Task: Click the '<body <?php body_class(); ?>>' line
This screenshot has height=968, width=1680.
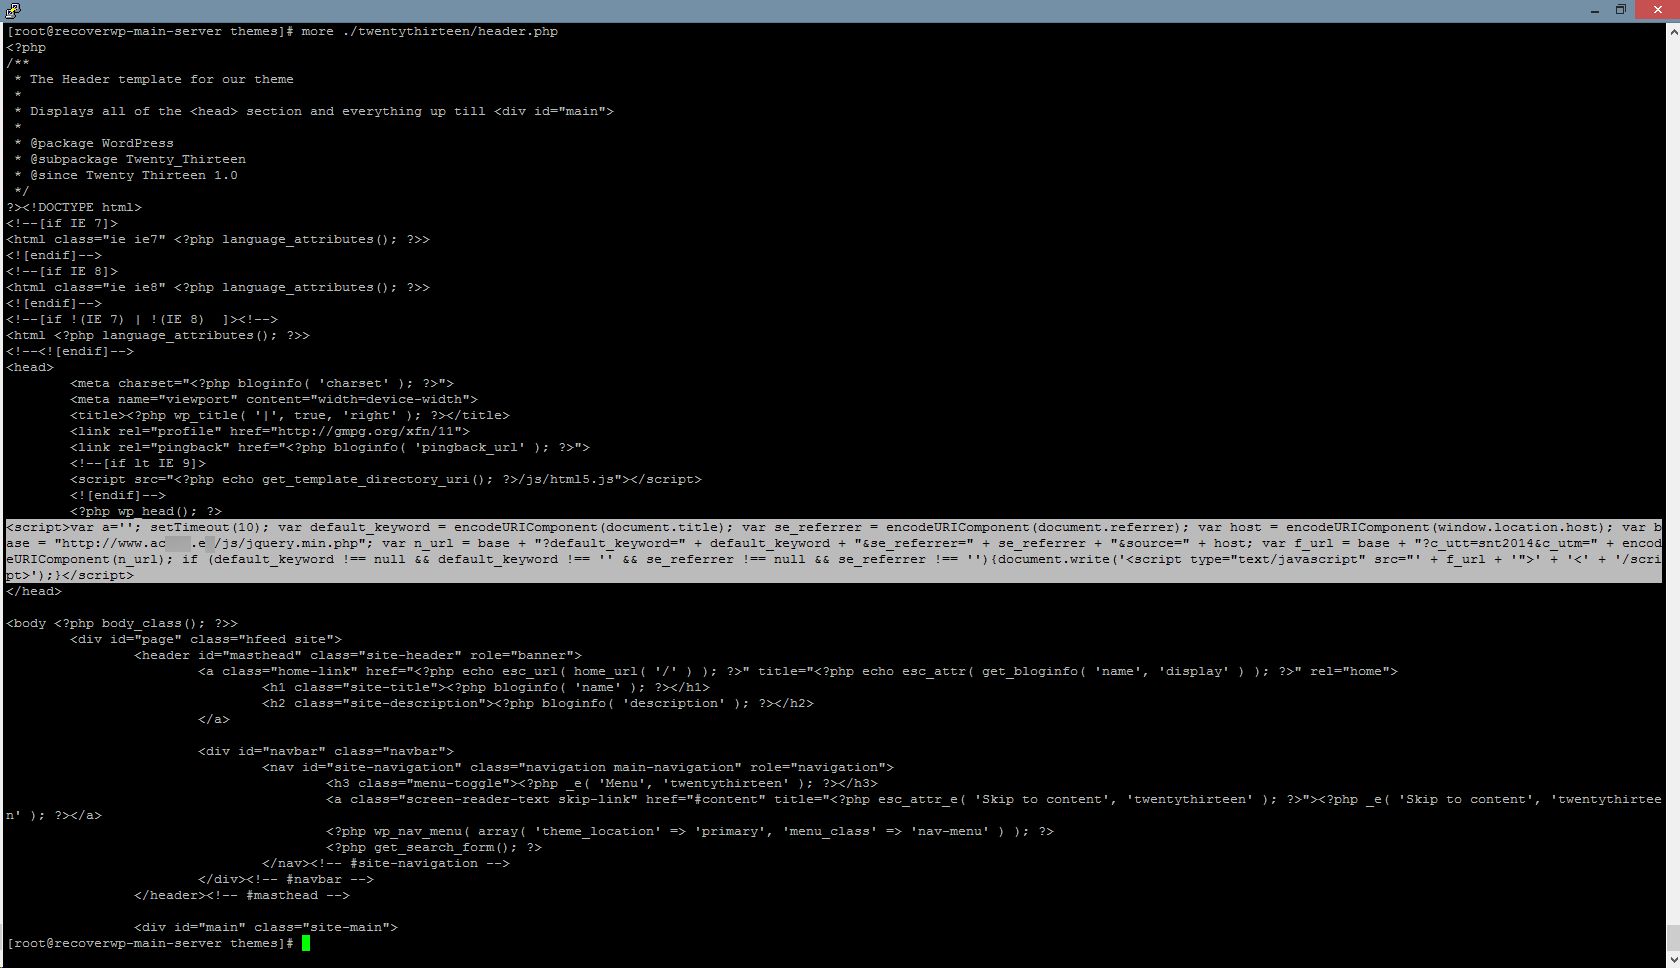Action: coord(122,623)
